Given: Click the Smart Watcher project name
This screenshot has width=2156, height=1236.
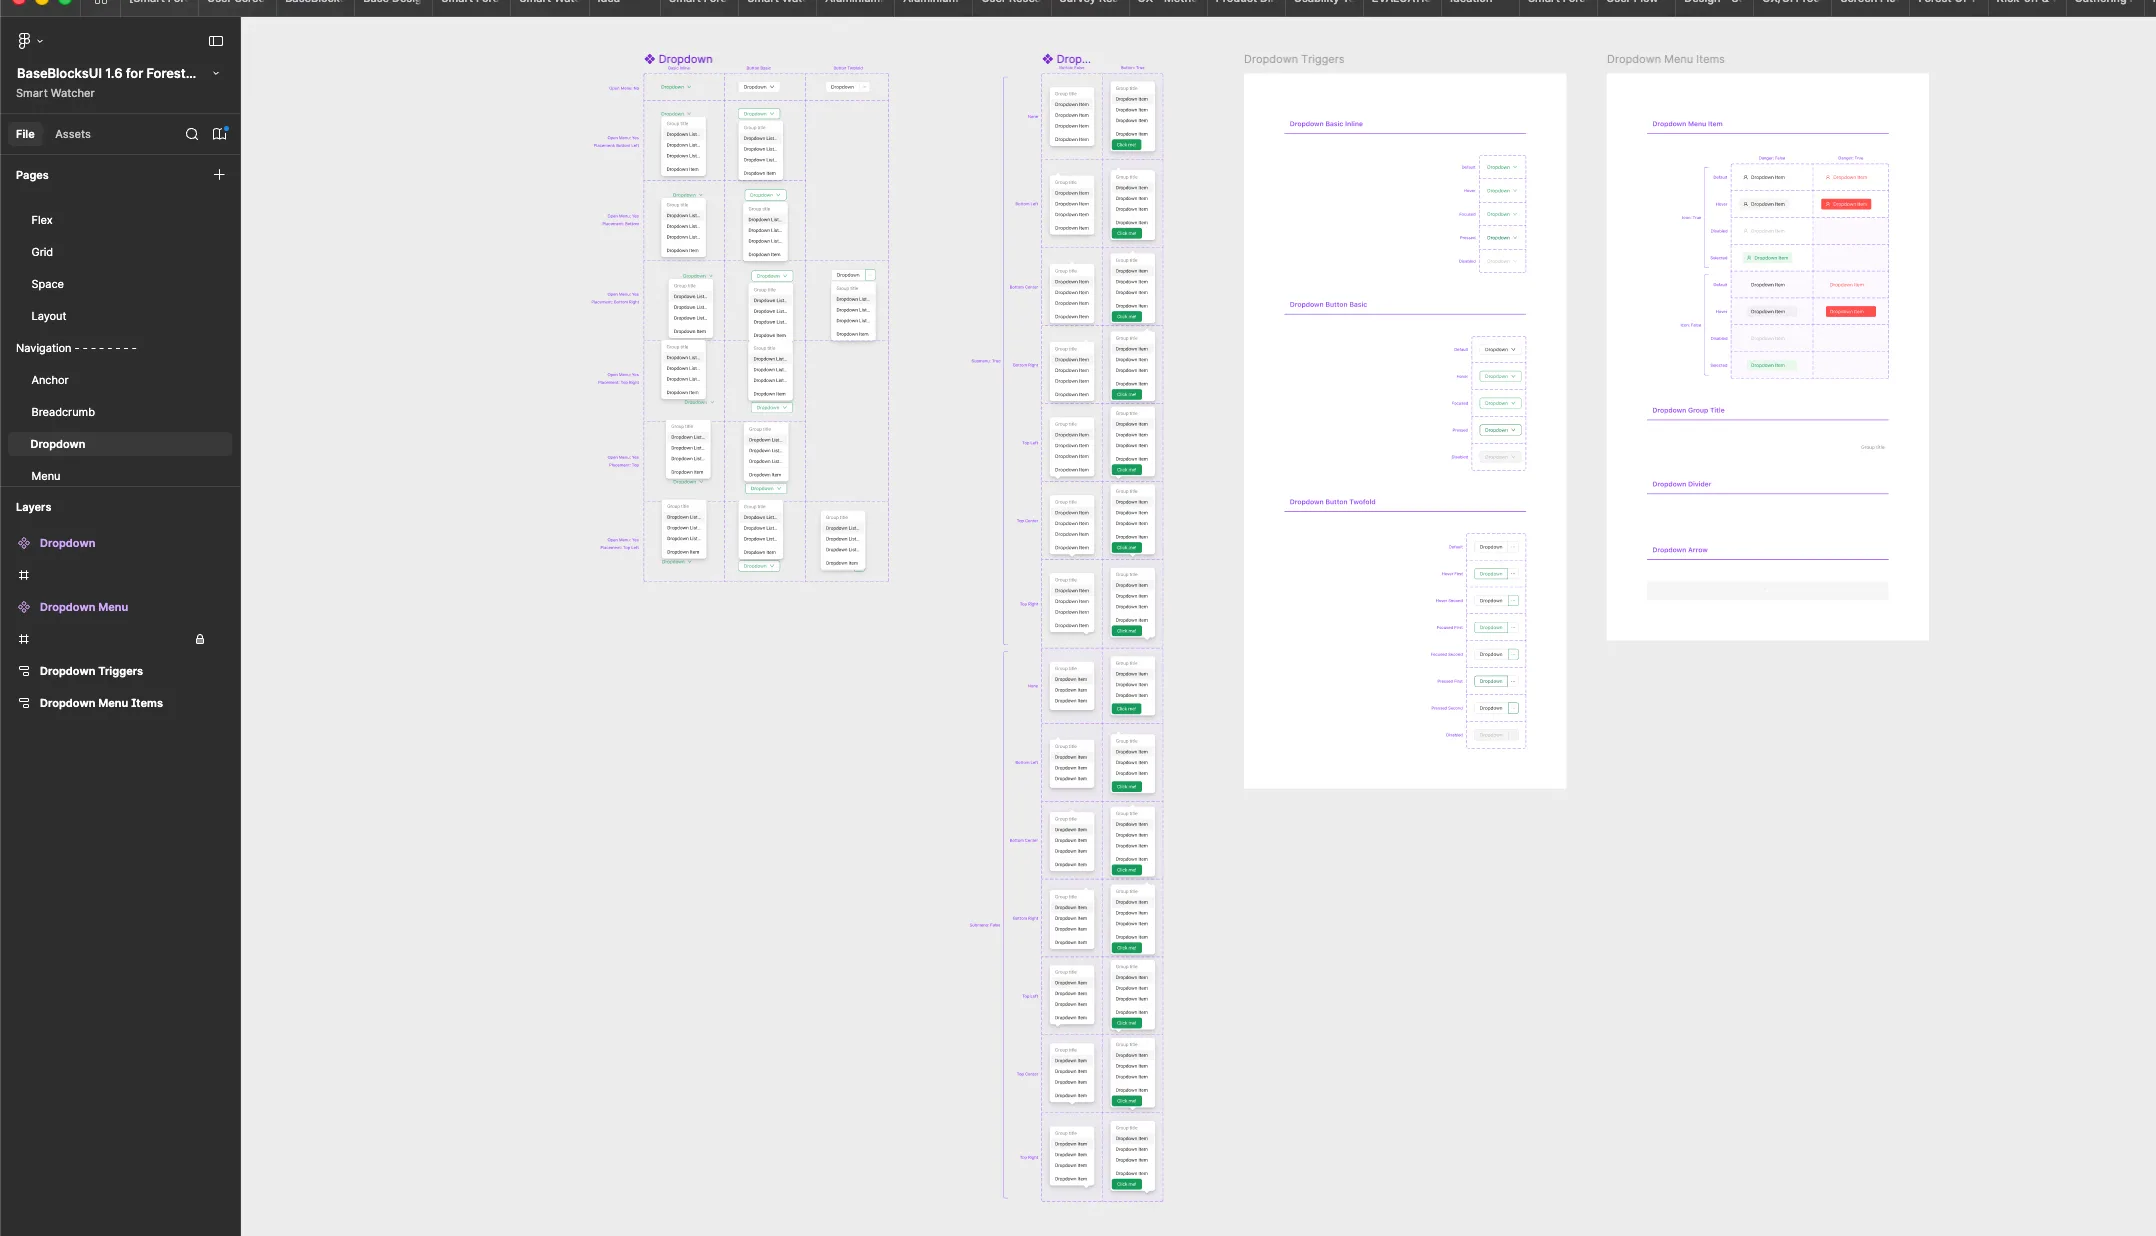Looking at the screenshot, I should tap(55, 93).
